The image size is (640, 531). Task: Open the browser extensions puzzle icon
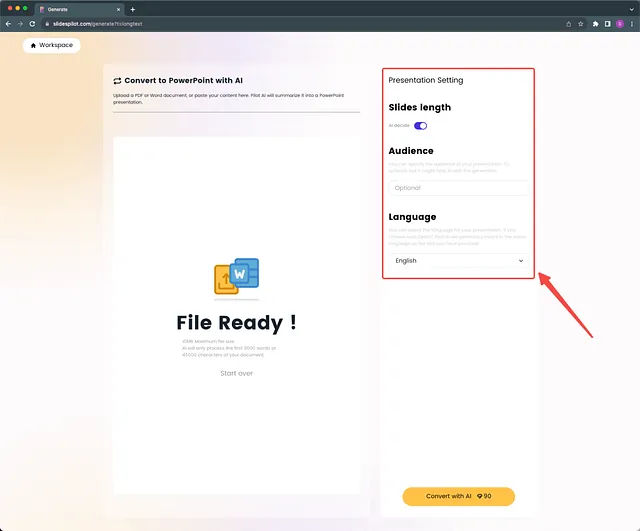point(596,24)
